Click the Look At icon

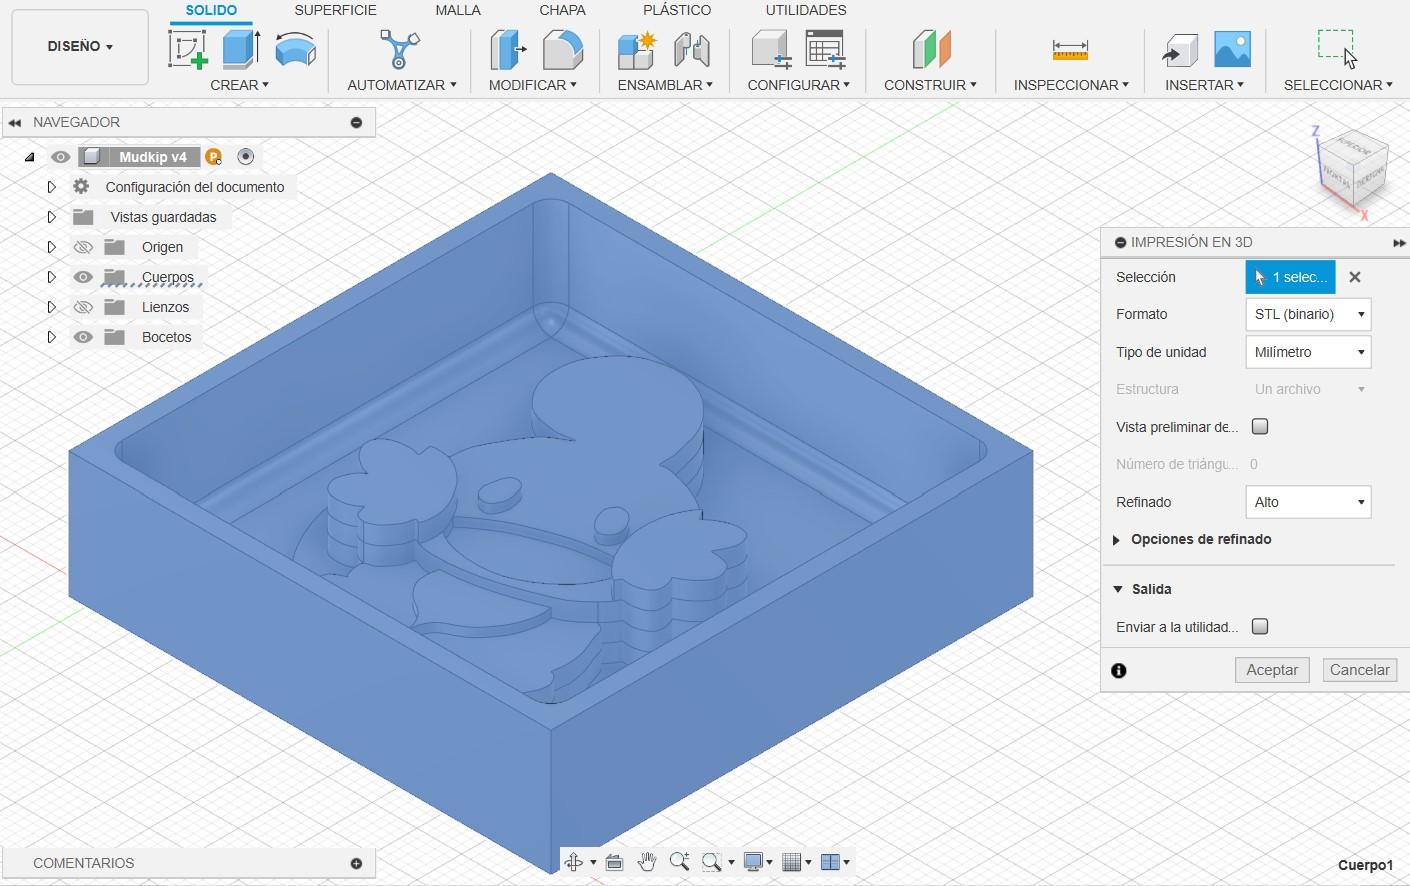pyautogui.click(x=614, y=862)
